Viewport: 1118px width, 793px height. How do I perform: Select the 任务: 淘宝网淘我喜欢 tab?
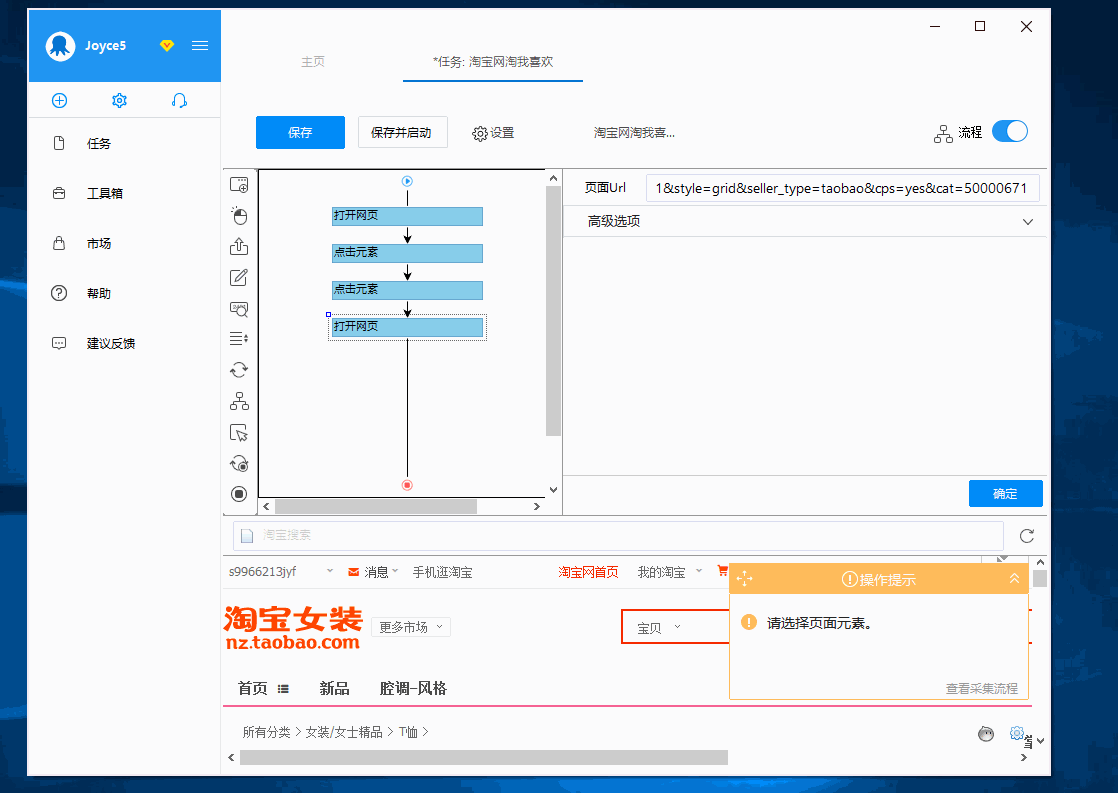[493, 62]
